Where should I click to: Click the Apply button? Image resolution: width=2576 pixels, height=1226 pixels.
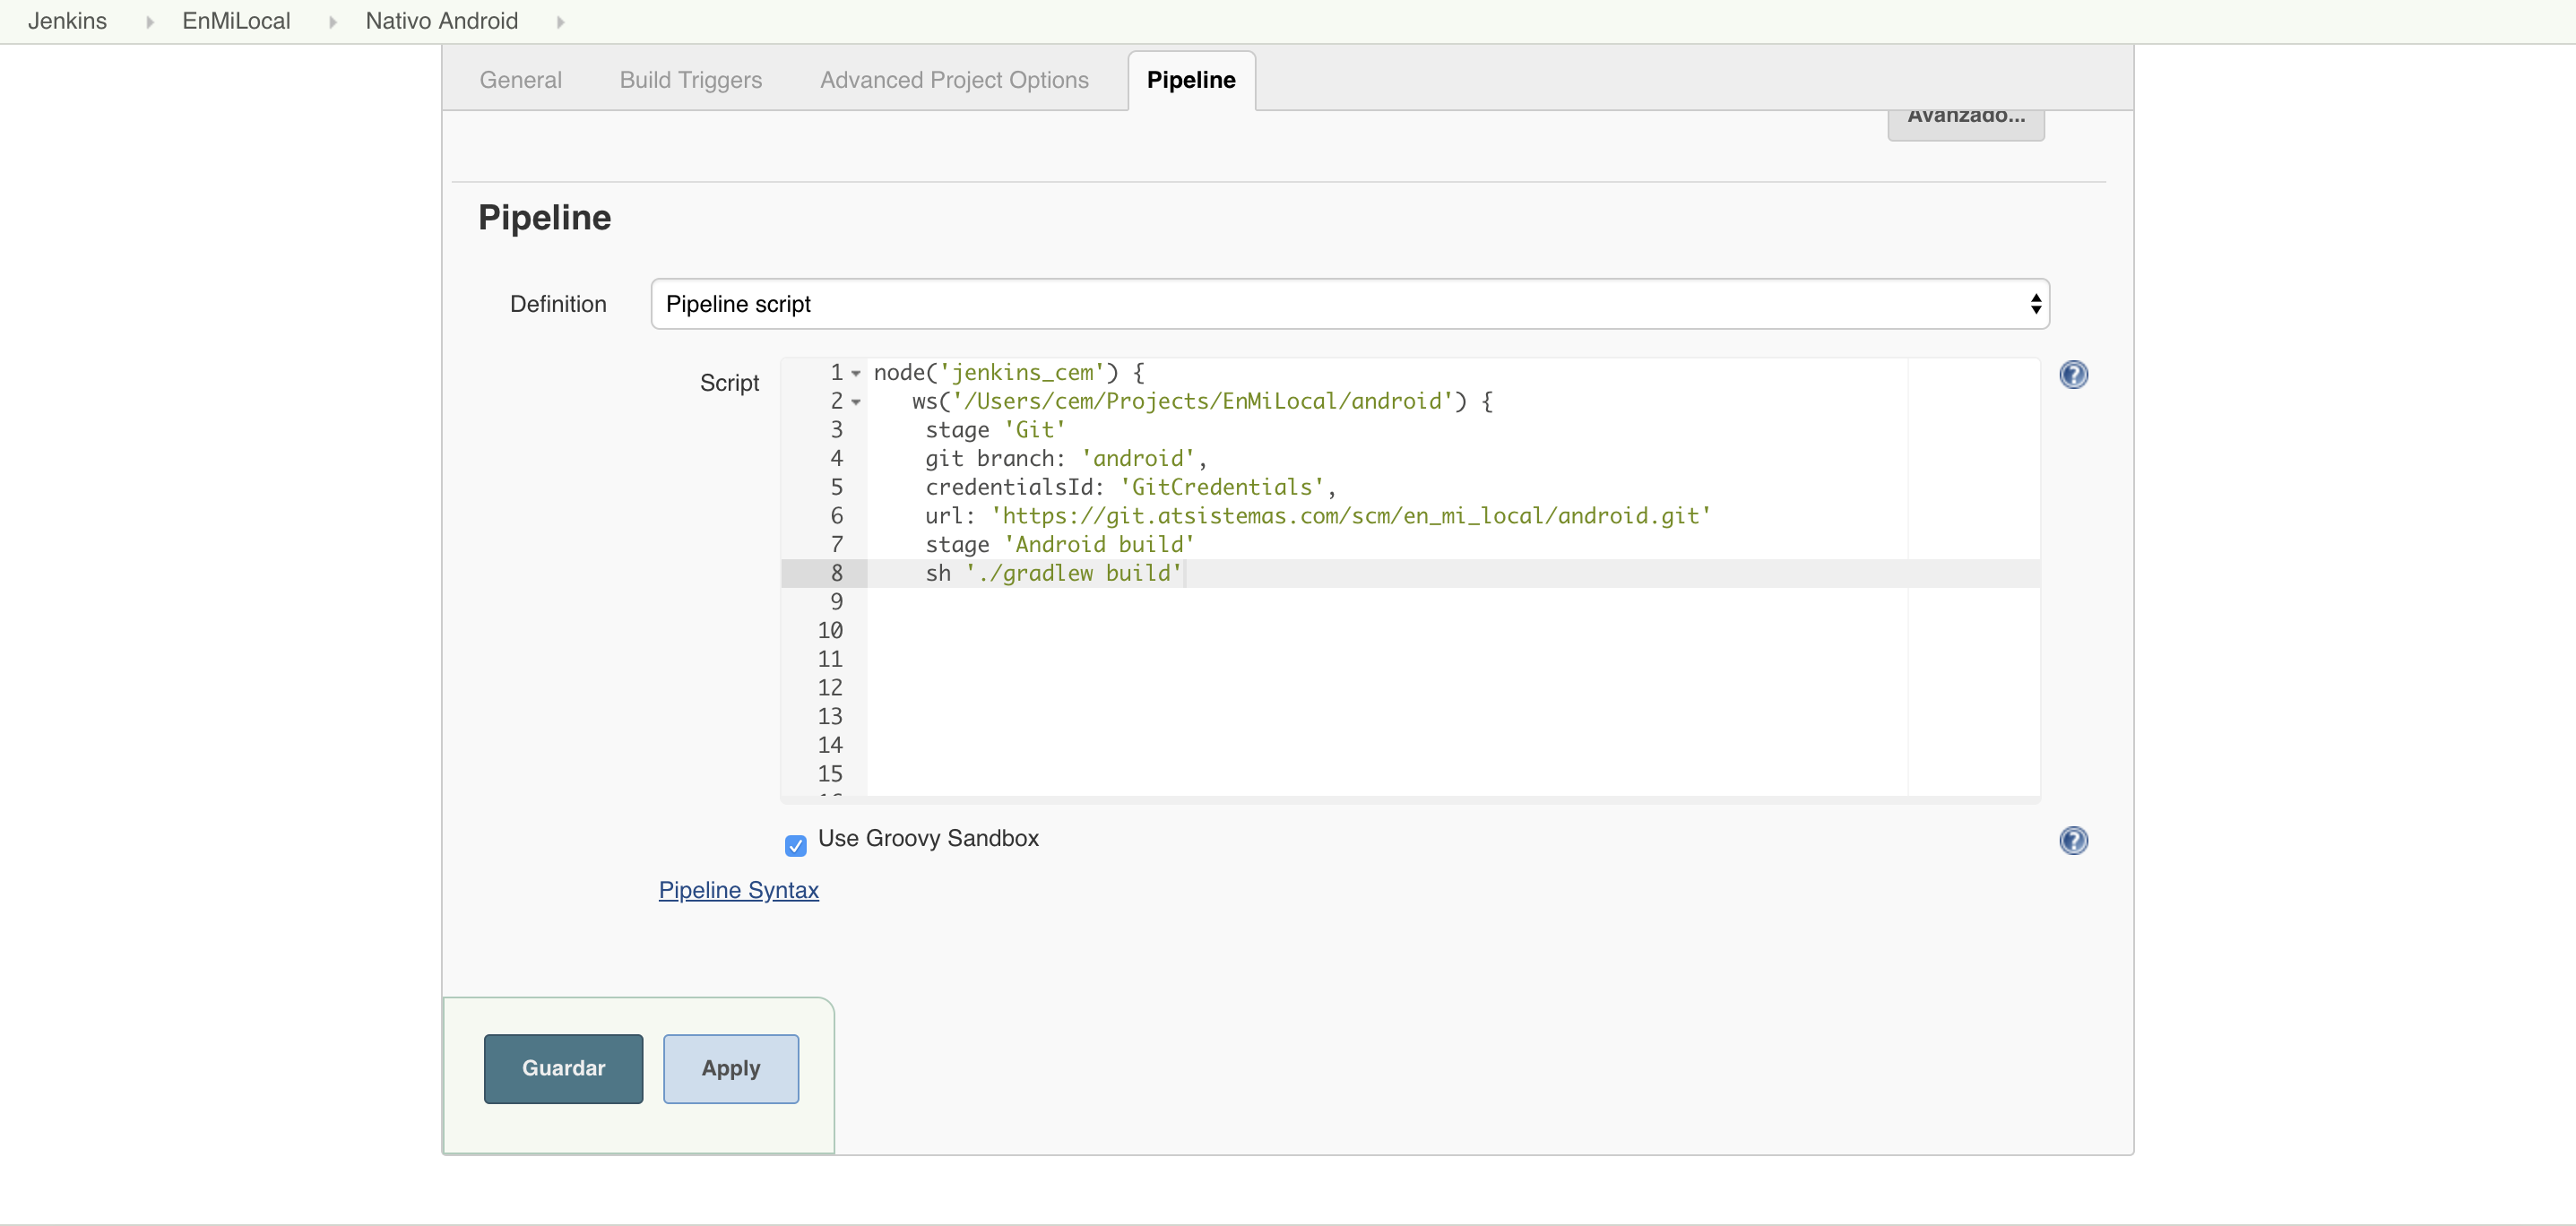point(730,1066)
